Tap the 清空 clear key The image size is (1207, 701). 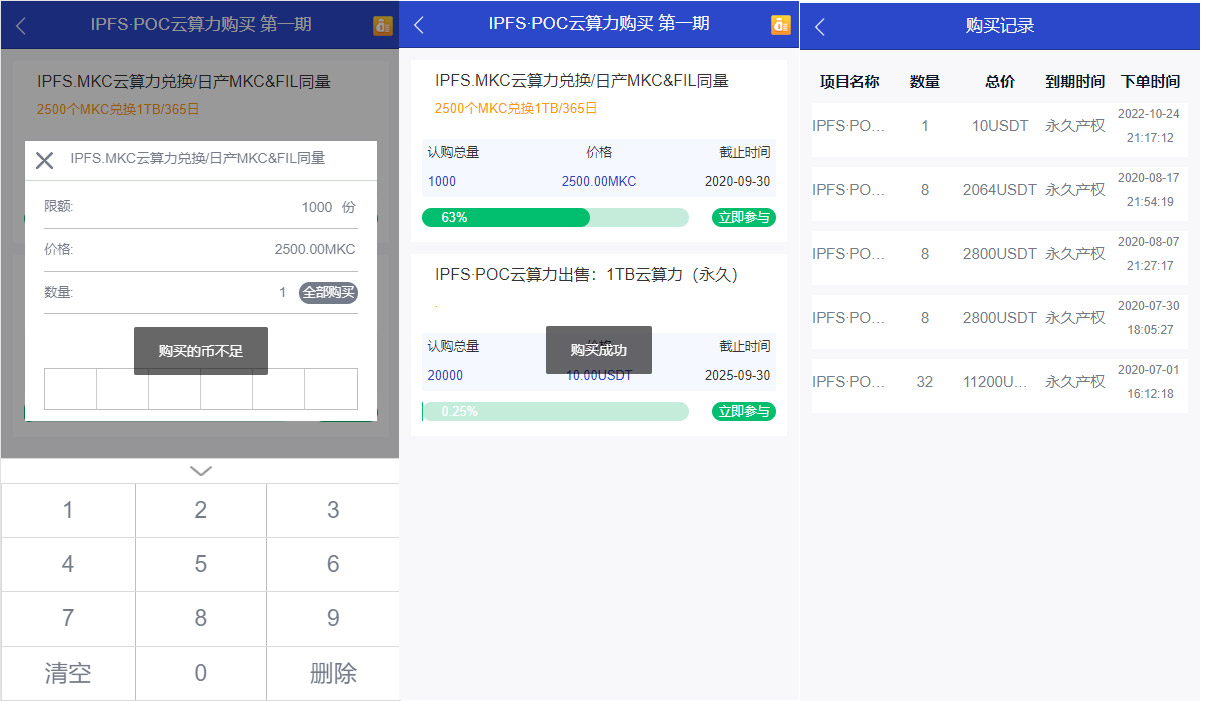[x=68, y=673]
